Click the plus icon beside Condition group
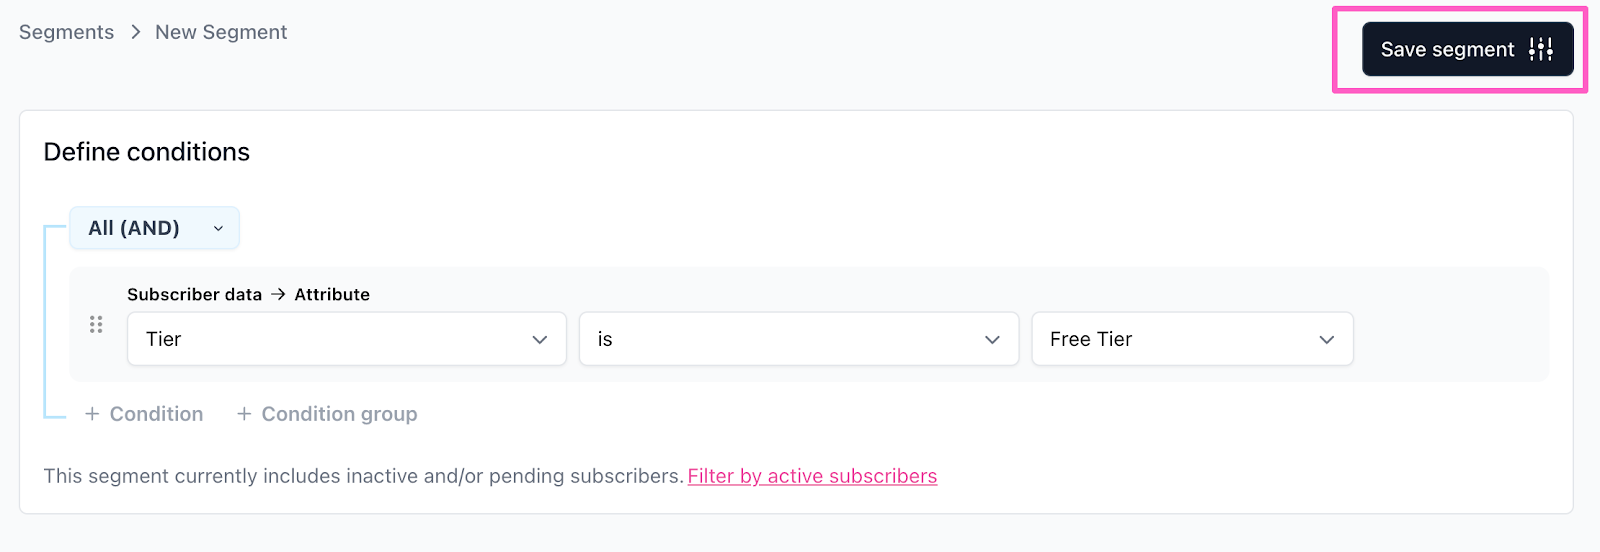 [x=244, y=414]
